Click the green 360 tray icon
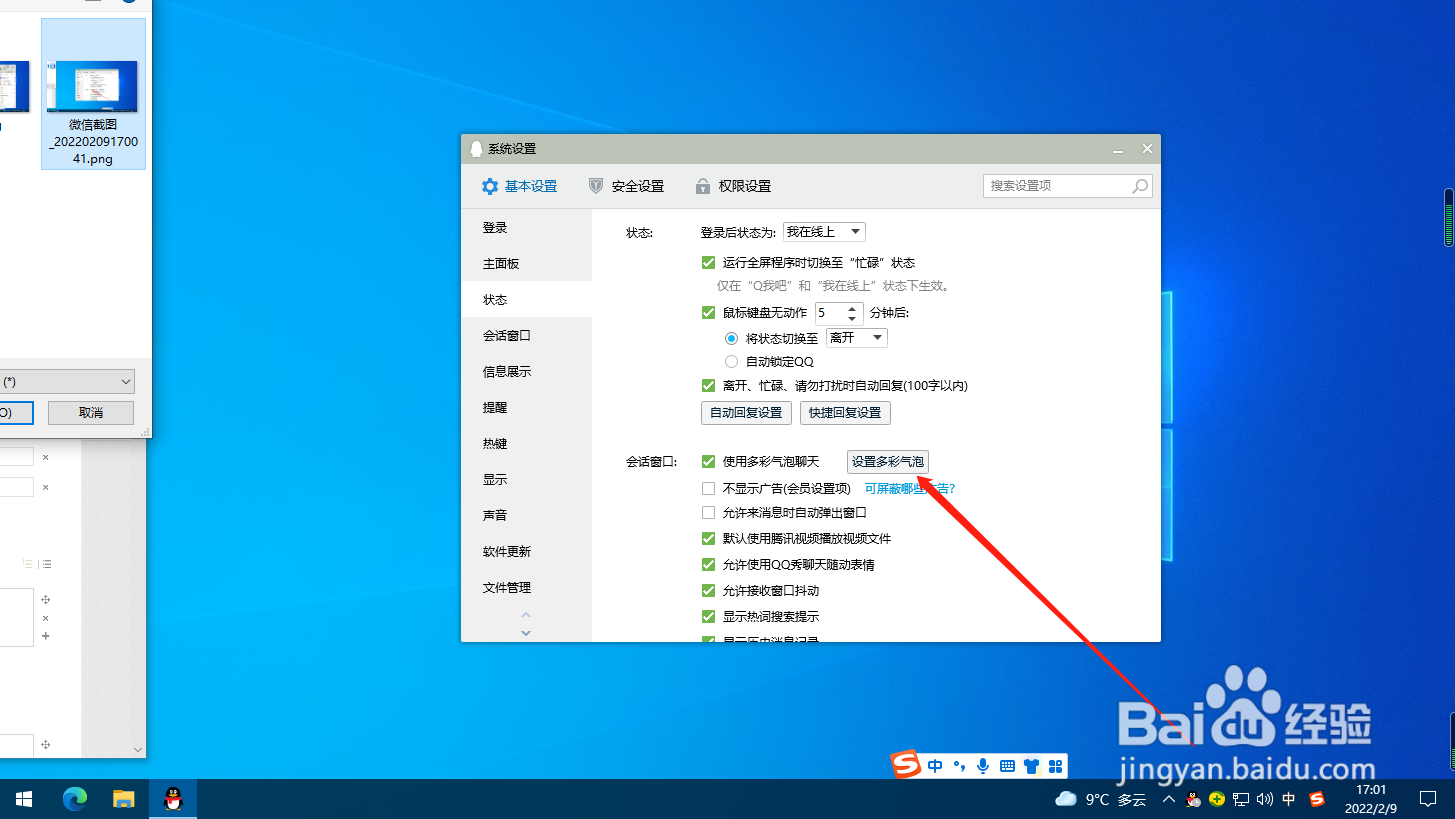Viewport: 1455px width, 819px height. point(1217,799)
